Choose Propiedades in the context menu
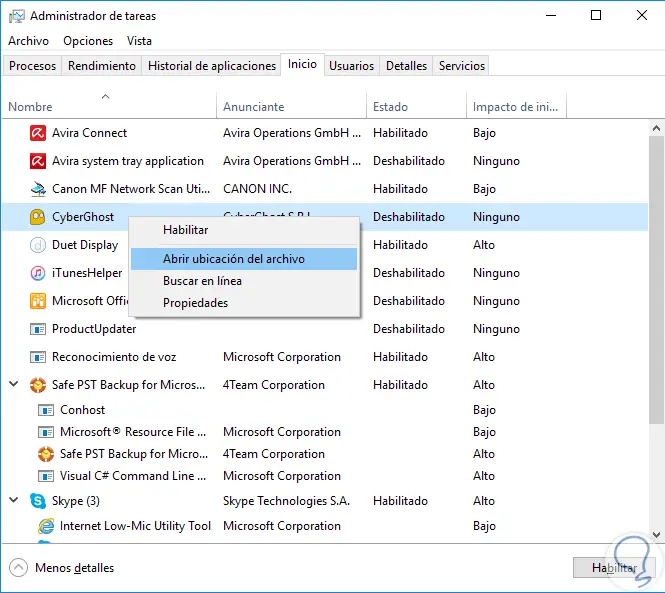The height and width of the screenshot is (593, 665). click(244, 303)
